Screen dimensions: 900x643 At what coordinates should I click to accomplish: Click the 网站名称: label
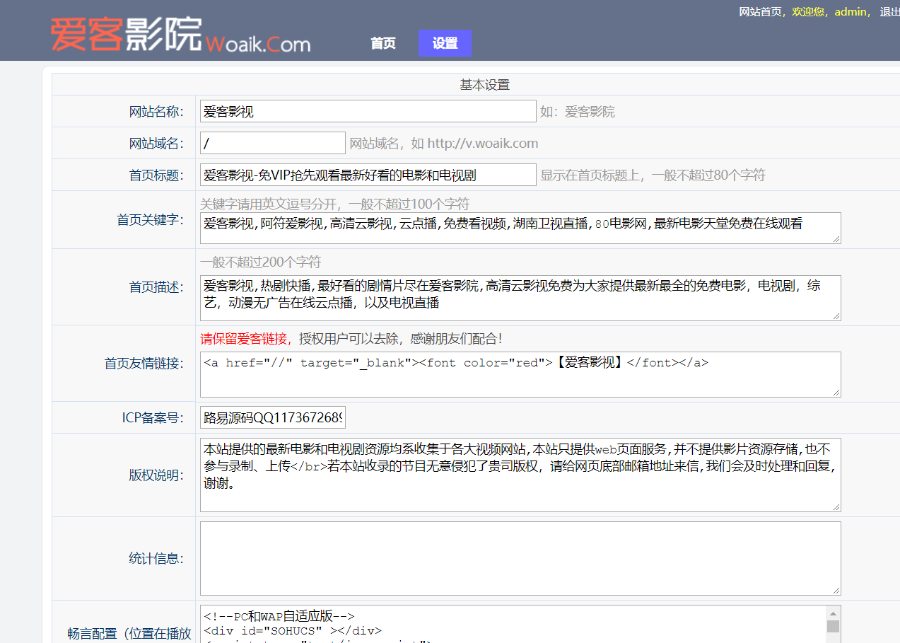(156, 111)
